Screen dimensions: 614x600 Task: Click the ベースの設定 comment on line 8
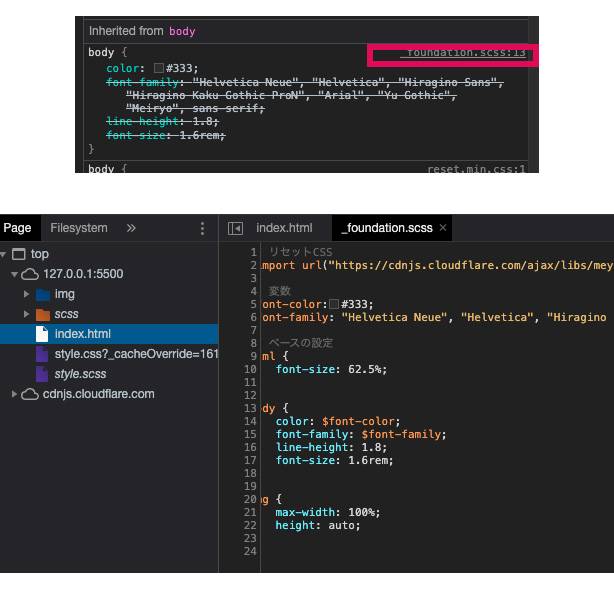click(301, 343)
